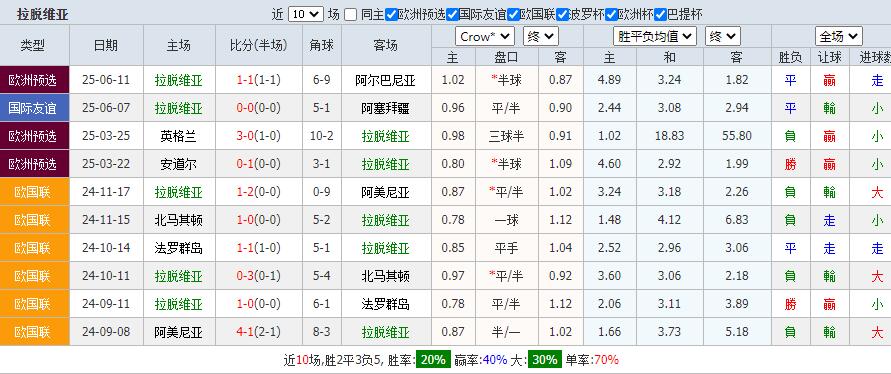891x374 pixels.
Task: Click date 25-03-25 cell
Action: [106, 136]
